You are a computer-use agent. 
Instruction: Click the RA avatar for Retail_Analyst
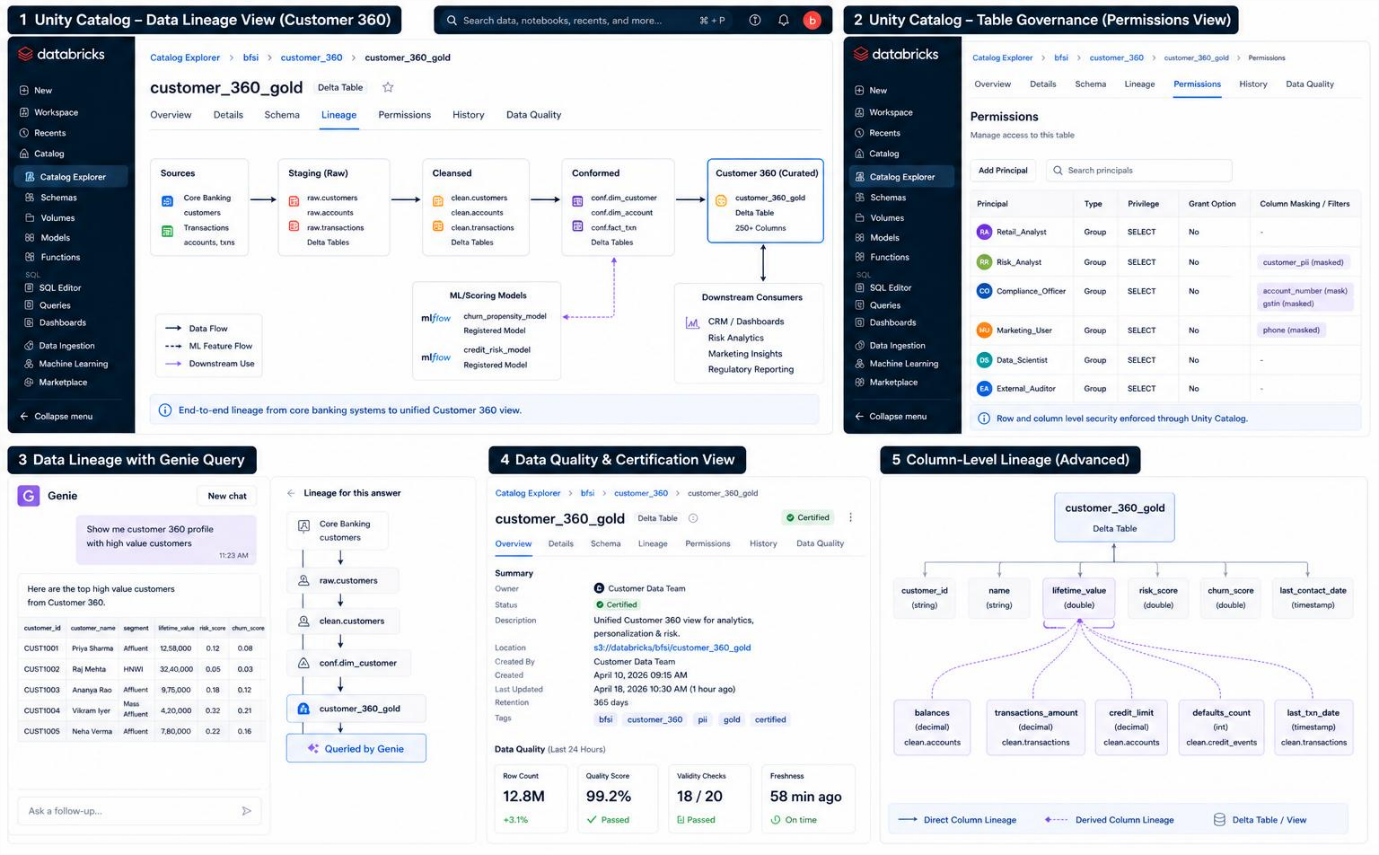click(984, 232)
